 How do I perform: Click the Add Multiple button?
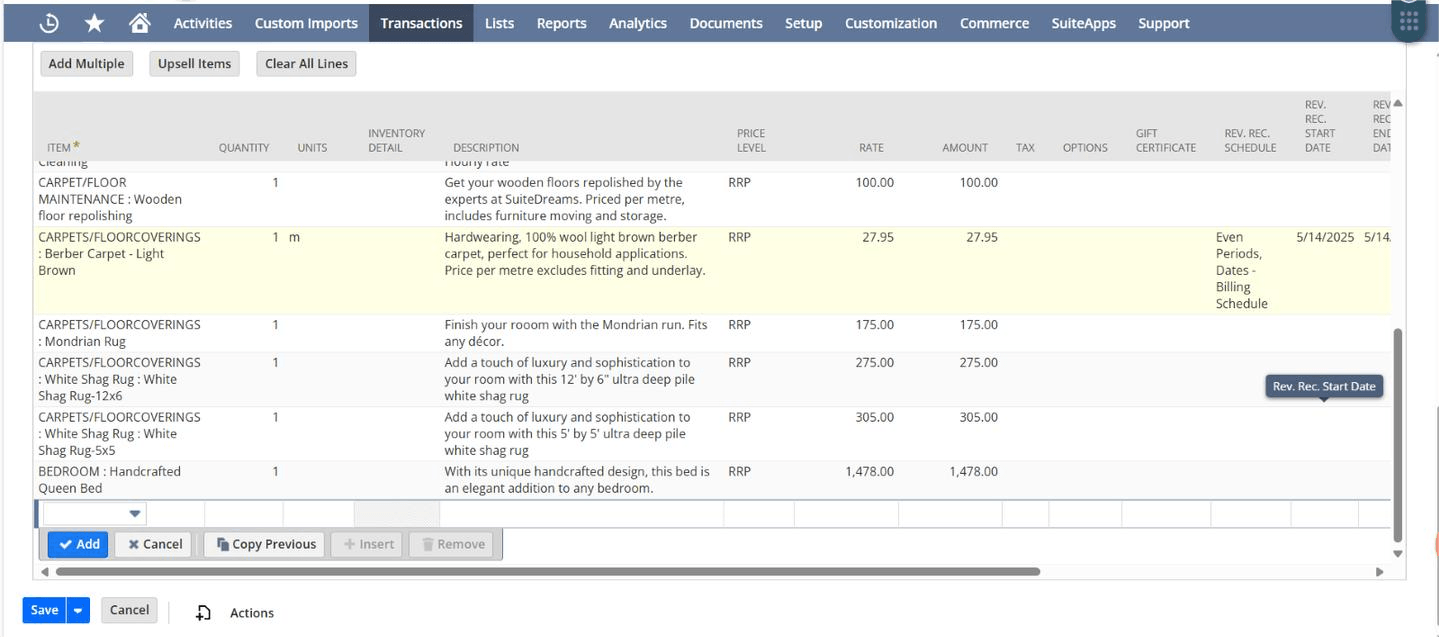coord(87,64)
